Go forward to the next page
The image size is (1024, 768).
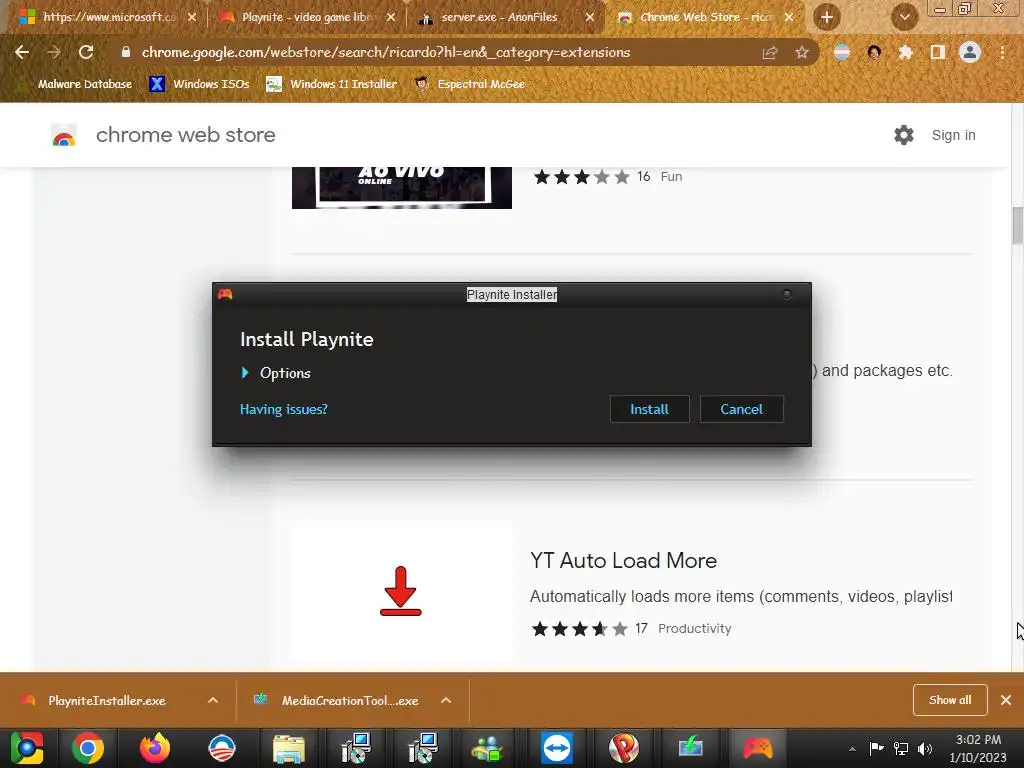click(x=54, y=52)
